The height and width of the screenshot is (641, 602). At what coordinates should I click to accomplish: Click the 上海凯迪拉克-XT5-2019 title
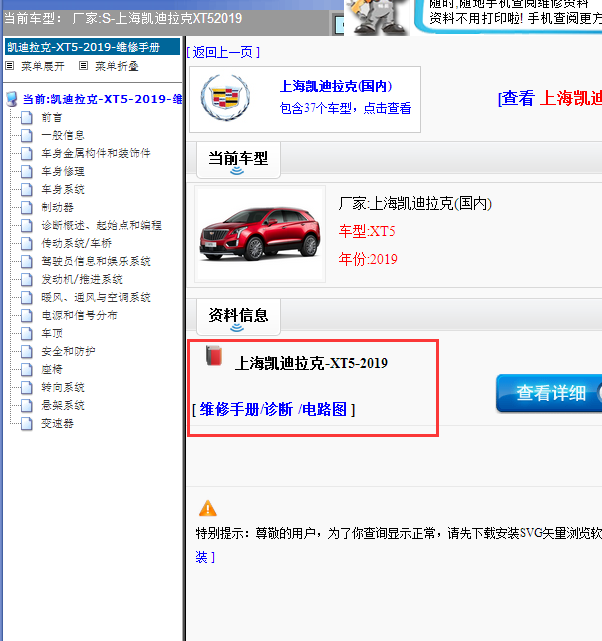[x=311, y=363]
